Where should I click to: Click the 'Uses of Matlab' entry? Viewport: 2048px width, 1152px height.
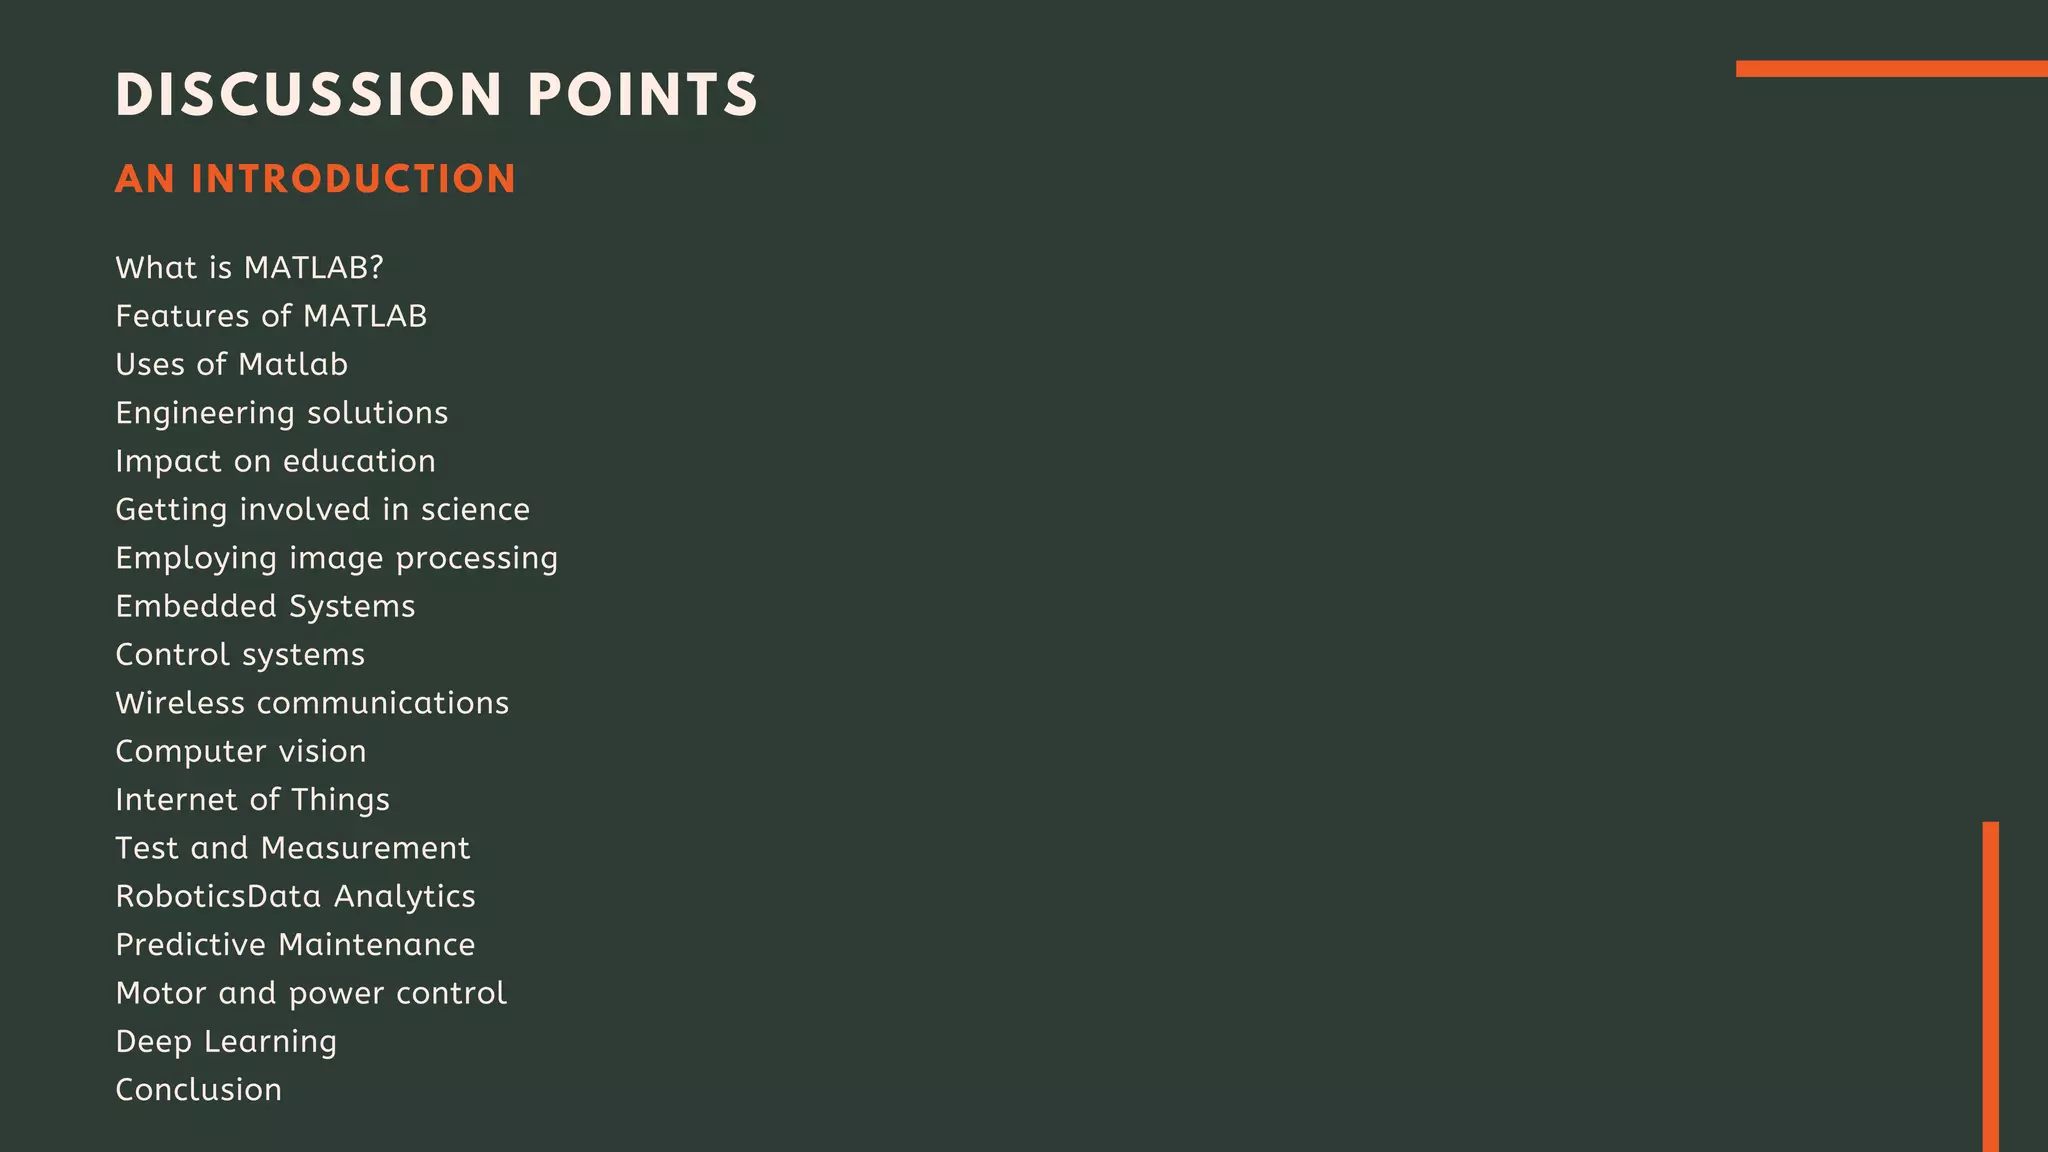(x=231, y=364)
